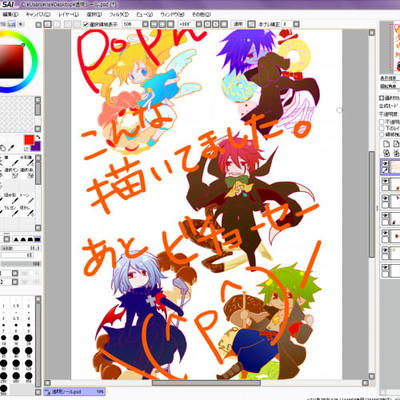Click the canvas vertical scrollbar thumb
Viewport: 400px width, 400px height.
(x=372, y=204)
